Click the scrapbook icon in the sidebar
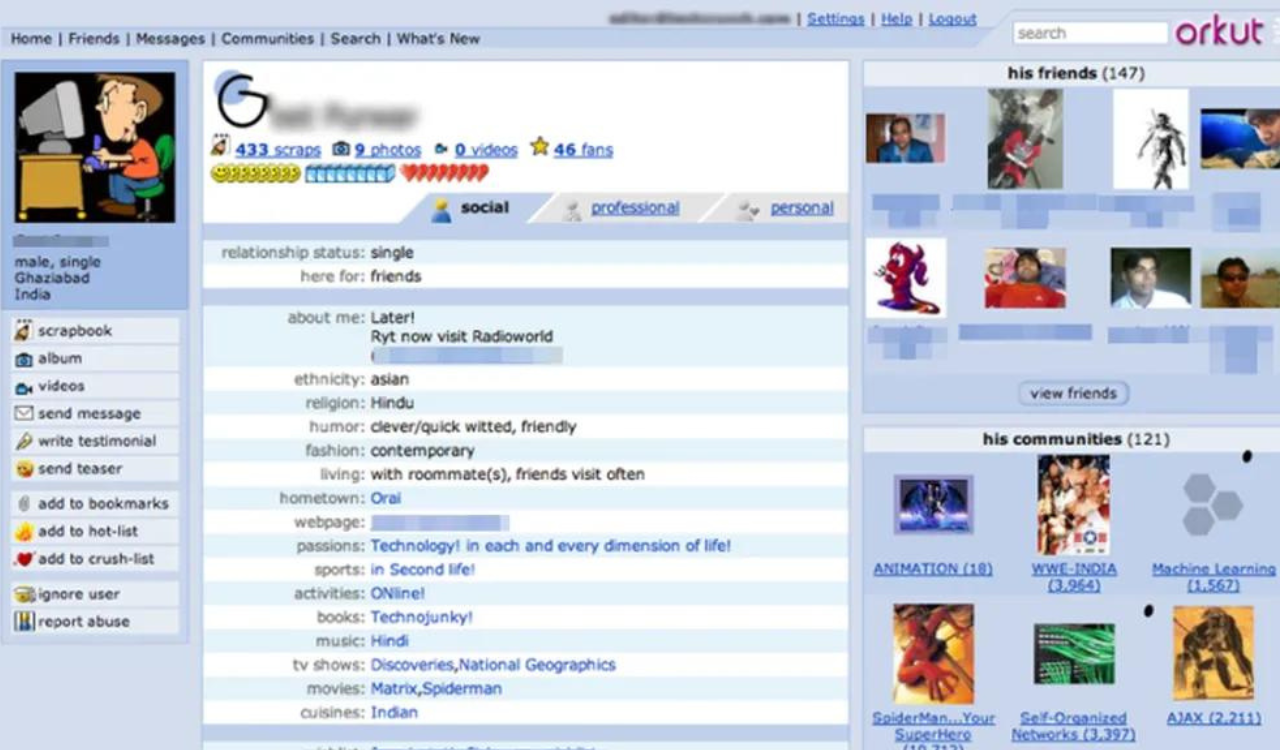The width and height of the screenshot is (1280, 750). pos(23,331)
